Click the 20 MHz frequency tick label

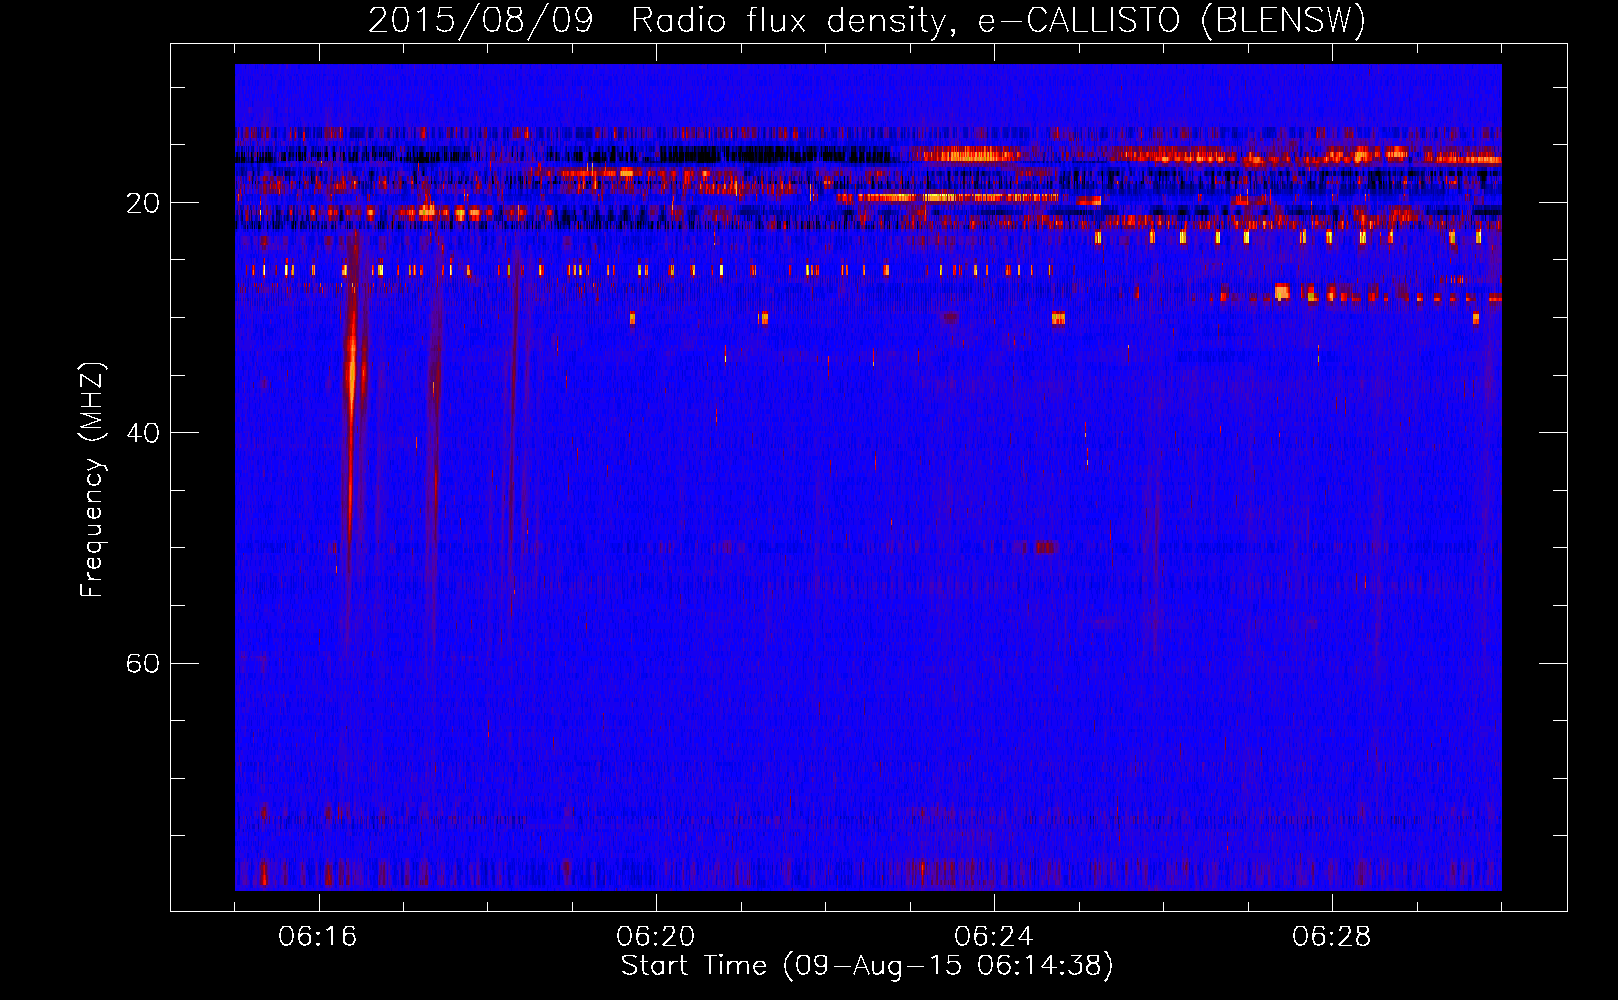point(143,203)
